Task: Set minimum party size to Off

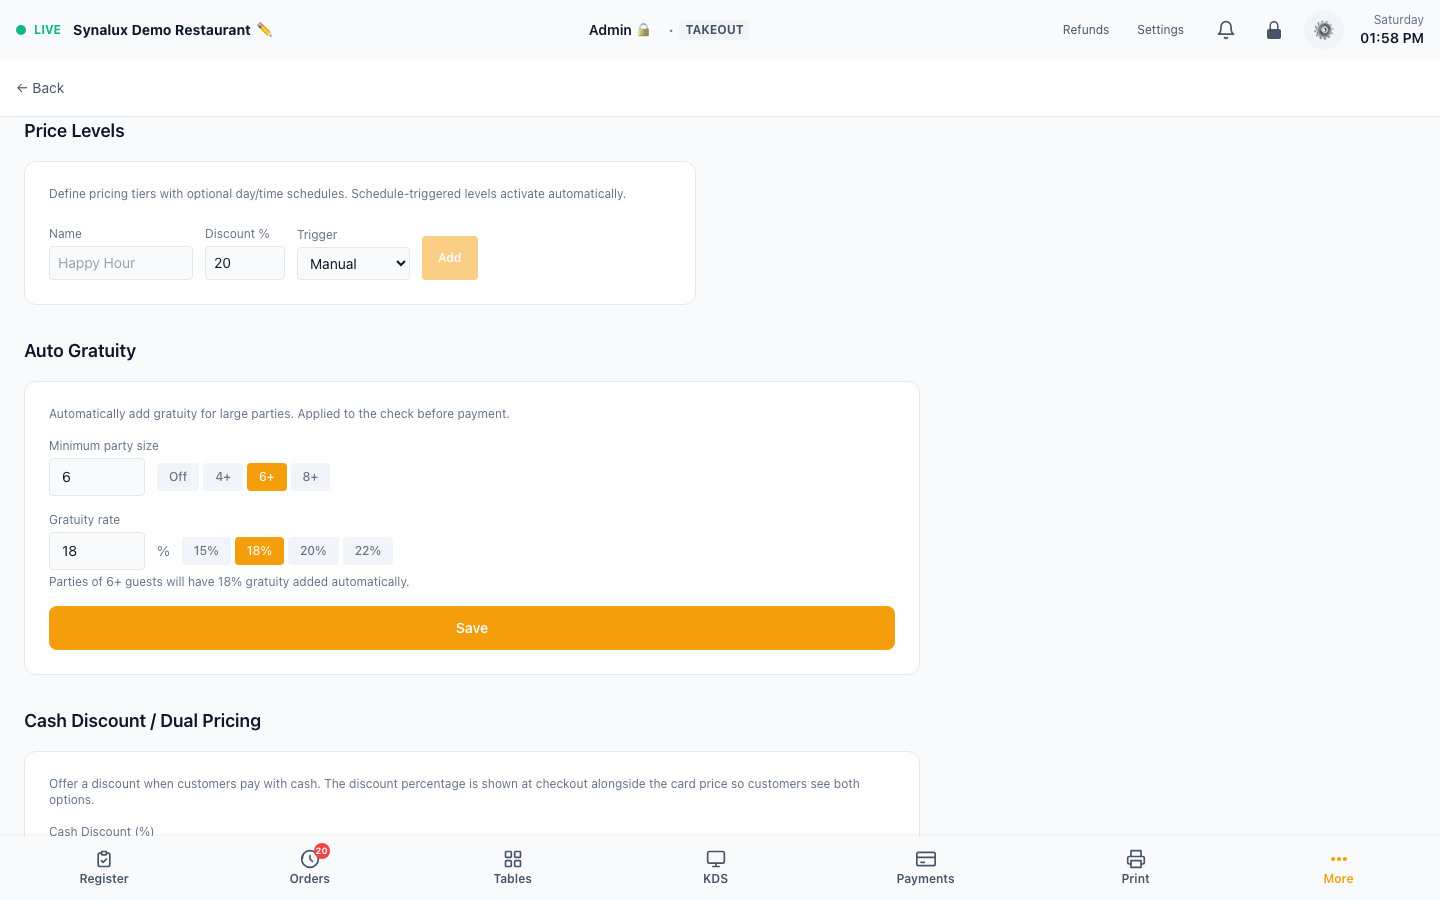Action: coord(178,477)
